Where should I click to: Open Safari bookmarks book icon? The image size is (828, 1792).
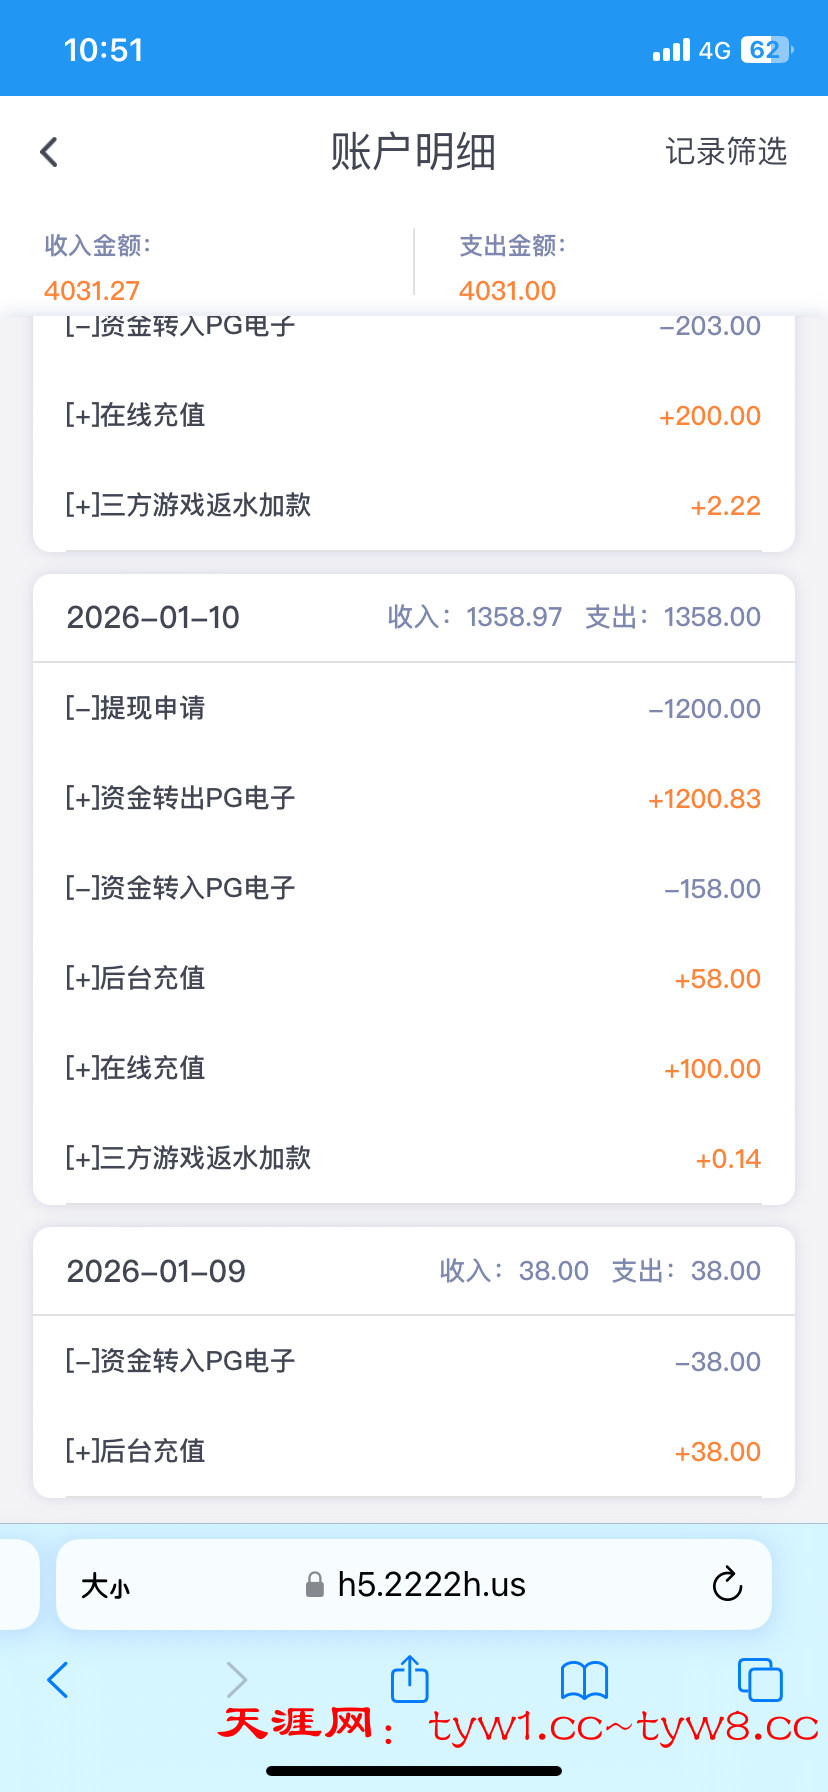[584, 1680]
